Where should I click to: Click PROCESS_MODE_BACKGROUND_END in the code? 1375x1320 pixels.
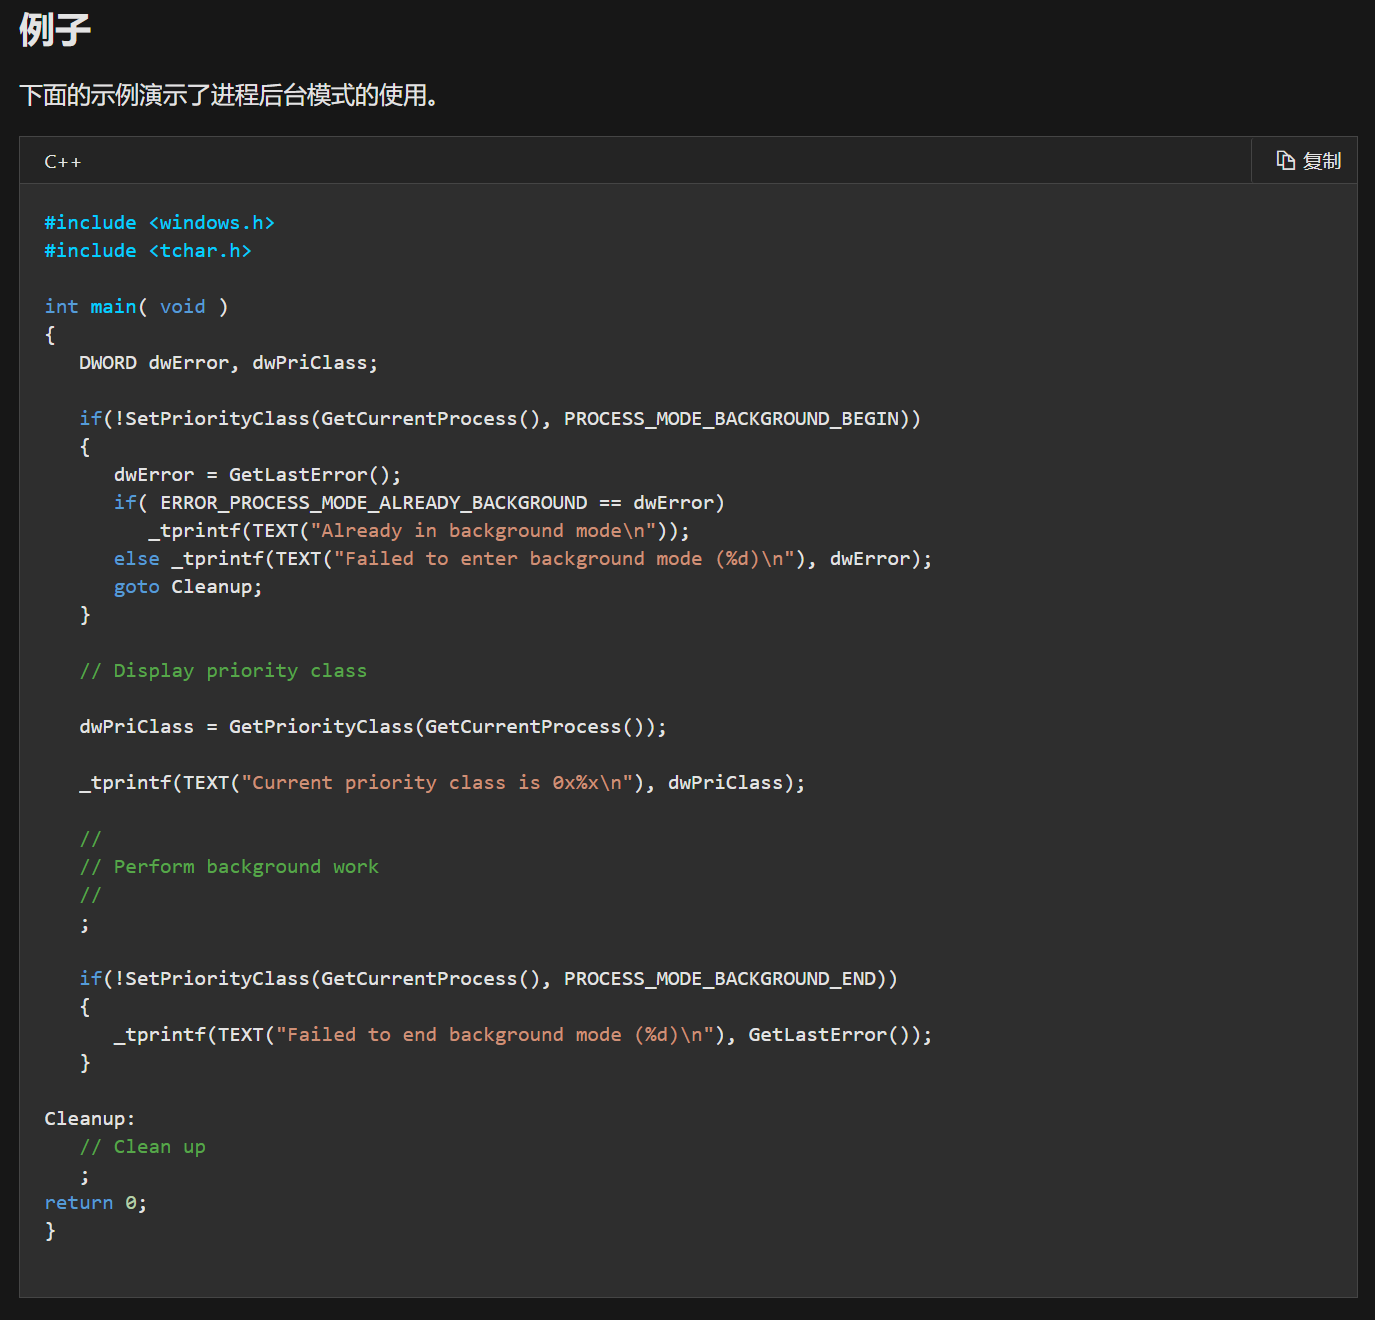click(719, 979)
